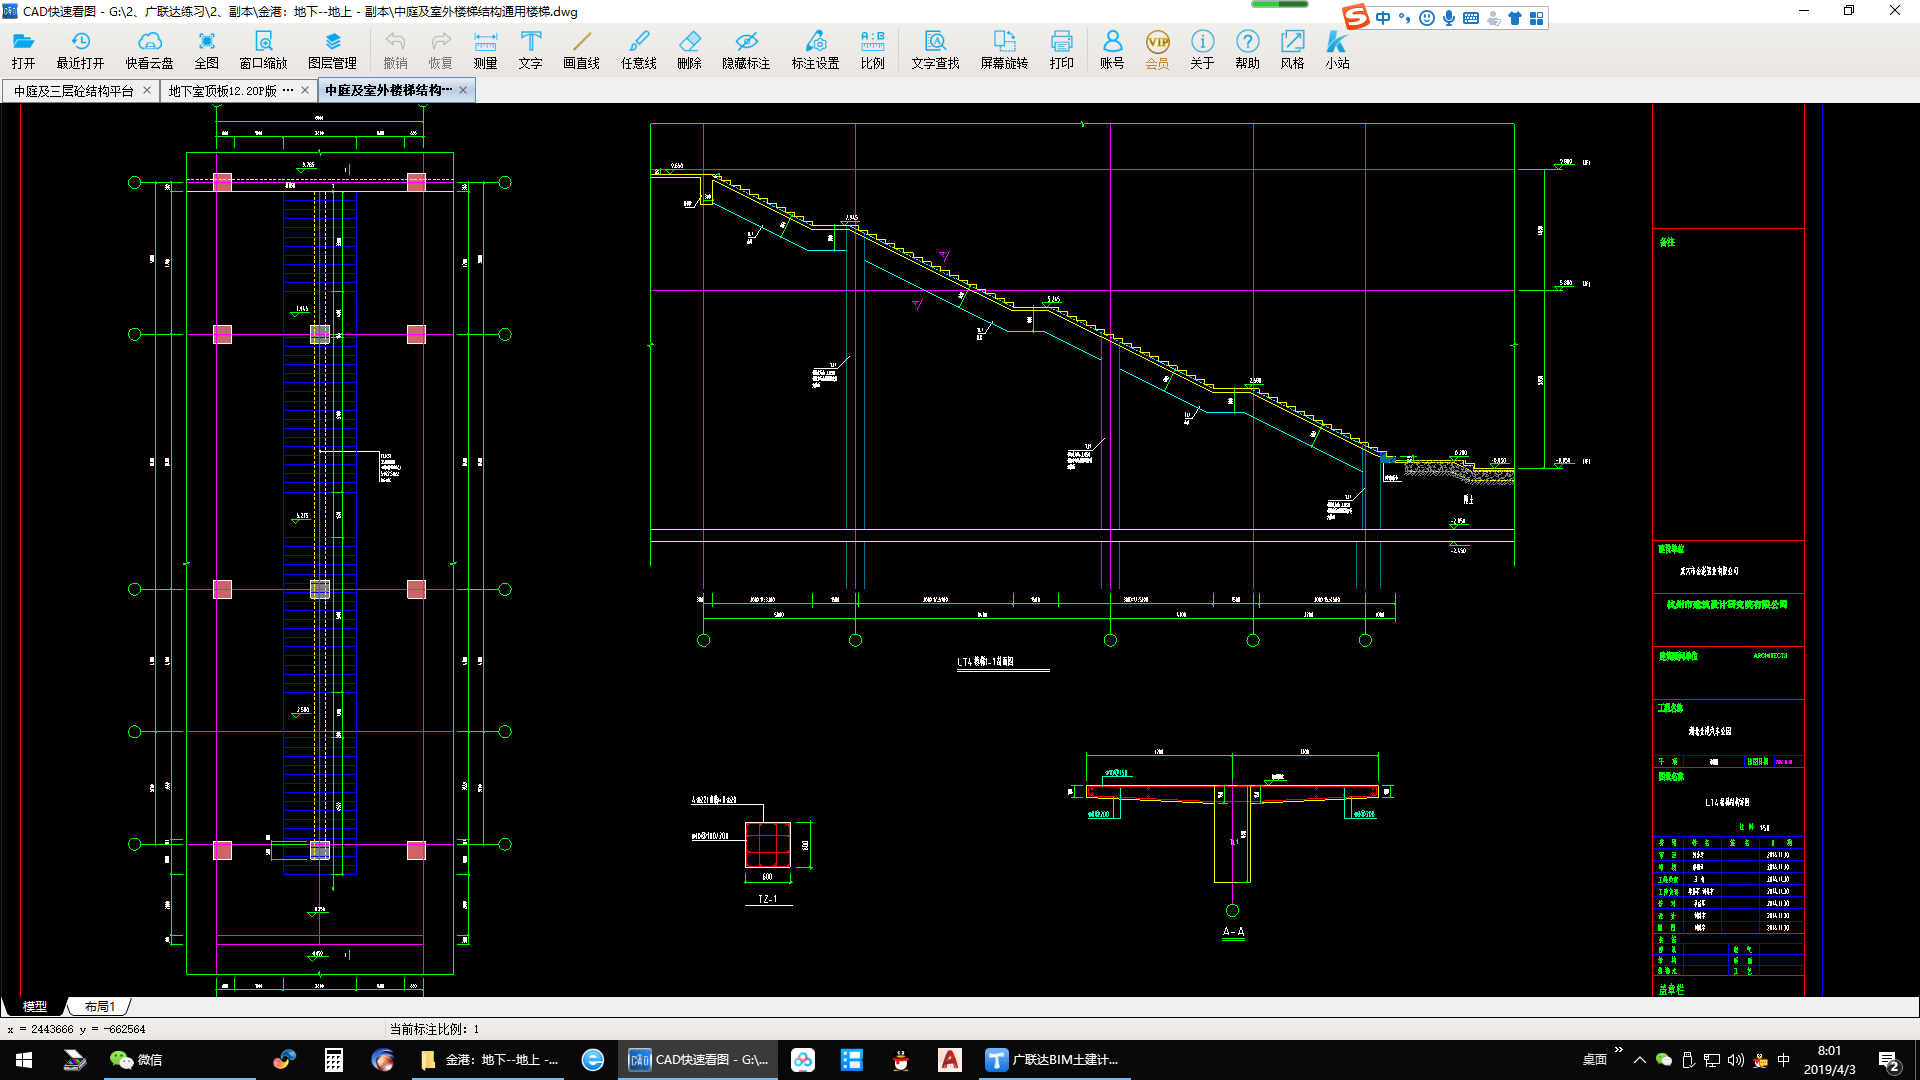Screen dimensions: 1920x1080
Task: Open the 帮助 help icon
Action: 1247,49
